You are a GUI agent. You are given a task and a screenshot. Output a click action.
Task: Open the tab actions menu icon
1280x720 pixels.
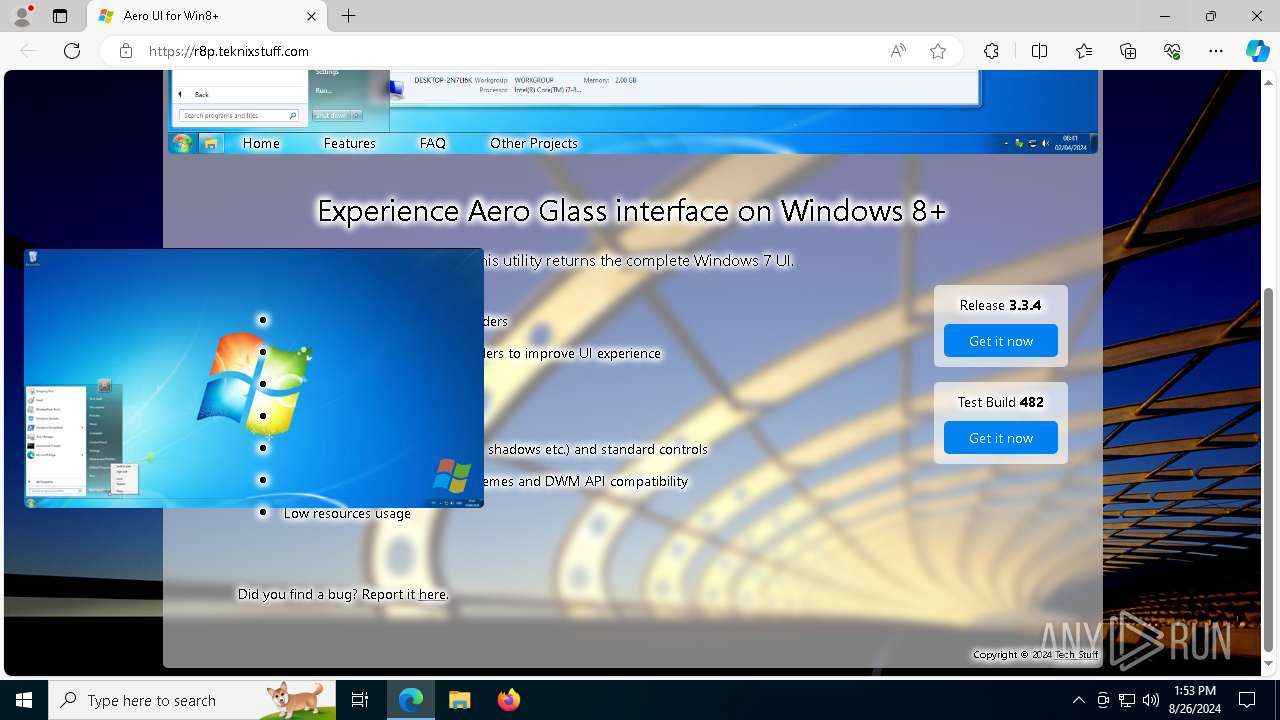tap(60, 16)
